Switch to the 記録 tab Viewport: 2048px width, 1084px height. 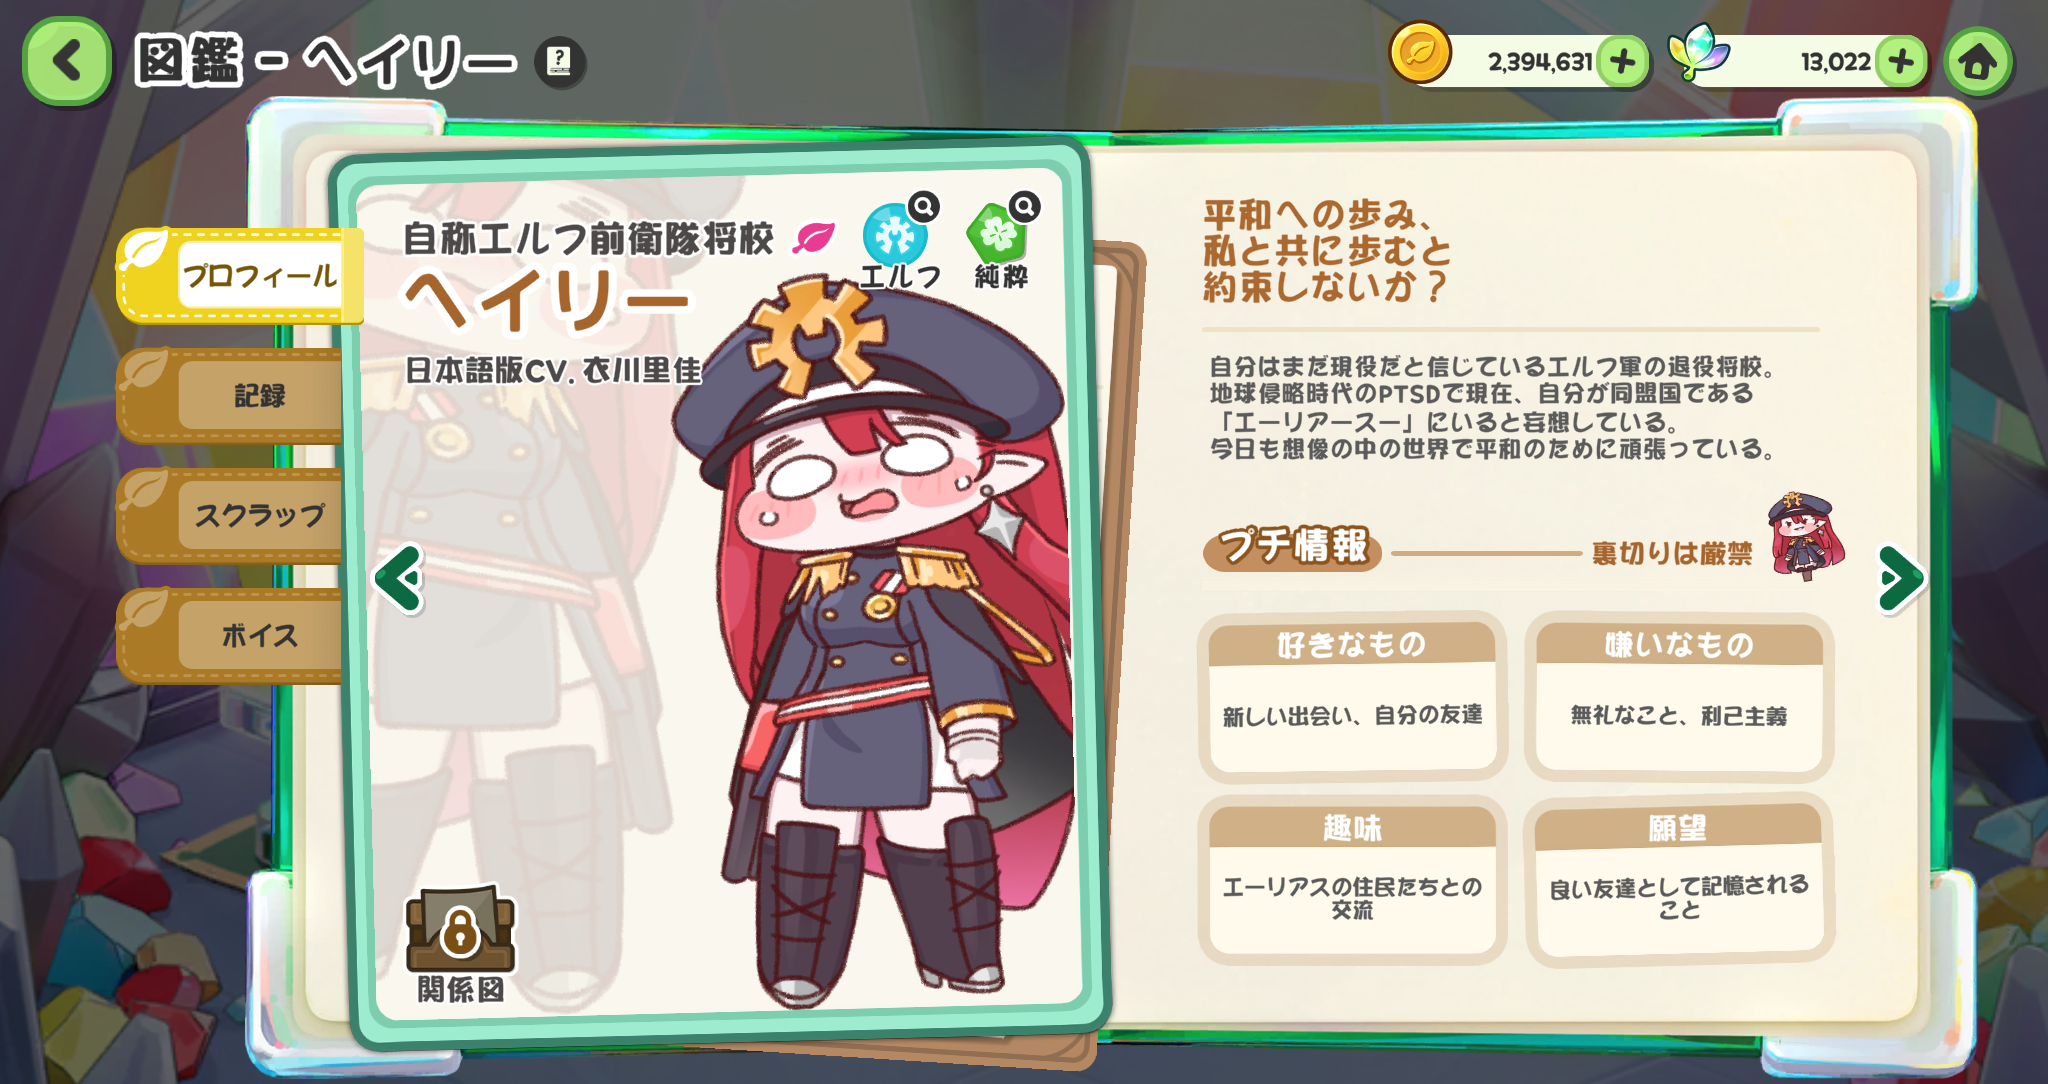pyautogui.click(x=232, y=396)
